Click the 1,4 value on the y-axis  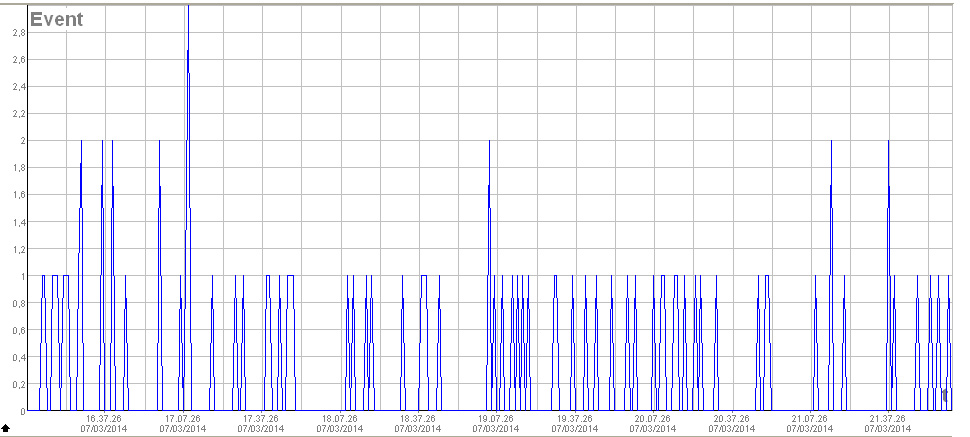17,222
